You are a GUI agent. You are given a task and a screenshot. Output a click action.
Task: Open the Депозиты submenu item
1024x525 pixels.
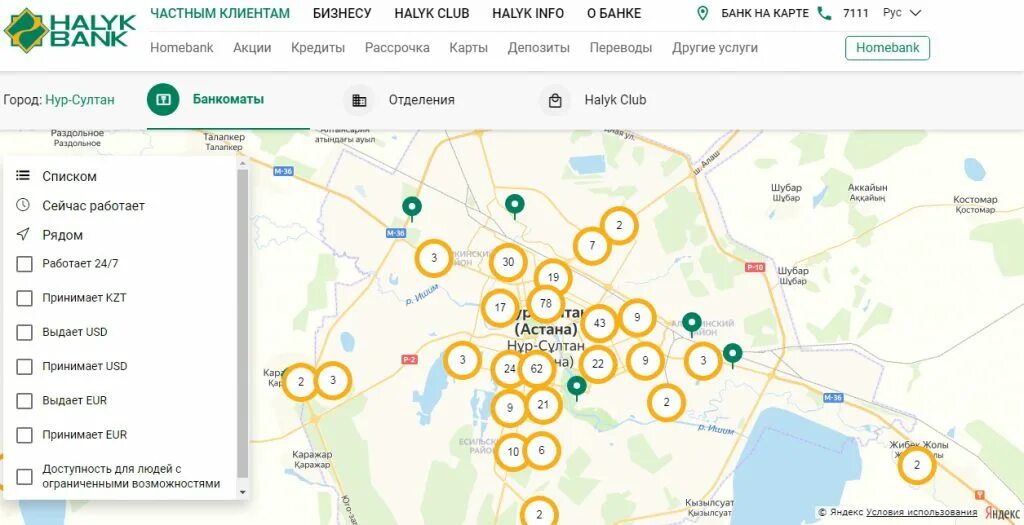pyautogui.click(x=539, y=48)
